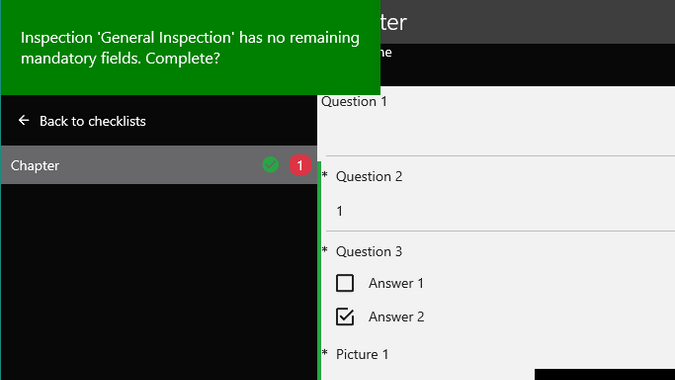The image size is (675, 380).
Task: Click the chapter title in header bar
Action: click(393, 22)
